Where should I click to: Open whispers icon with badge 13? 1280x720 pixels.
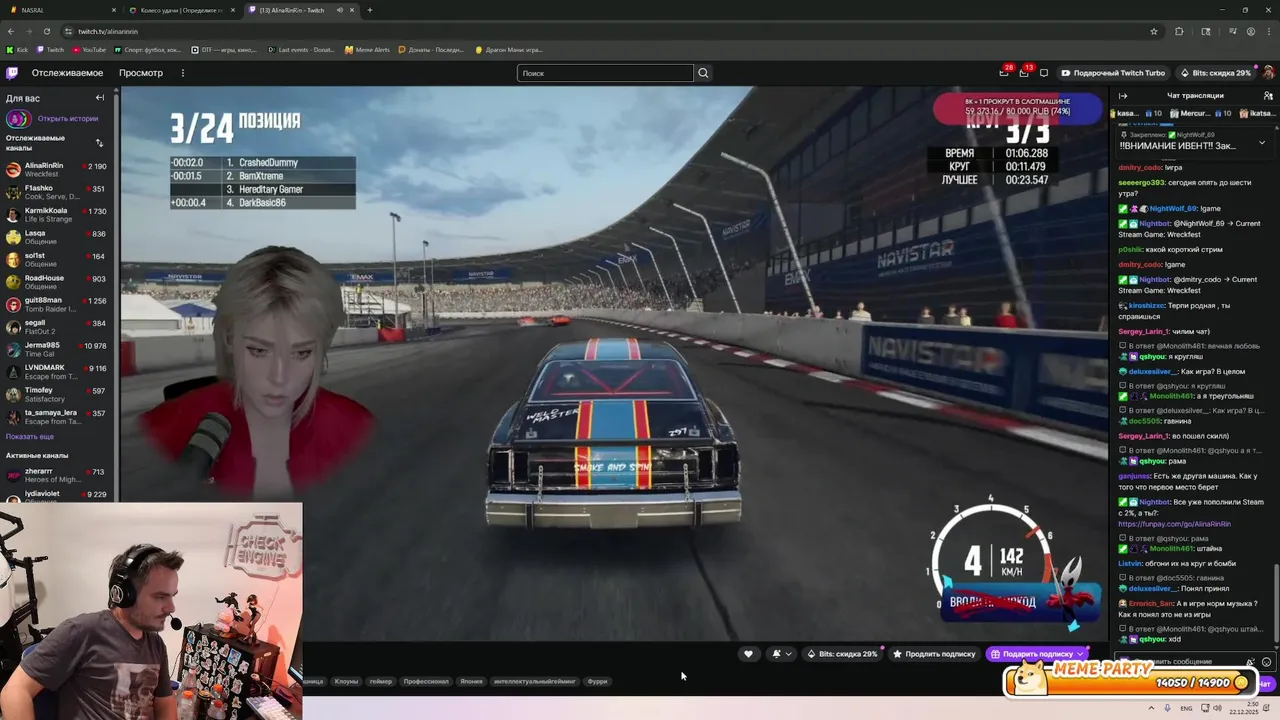[1024, 73]
